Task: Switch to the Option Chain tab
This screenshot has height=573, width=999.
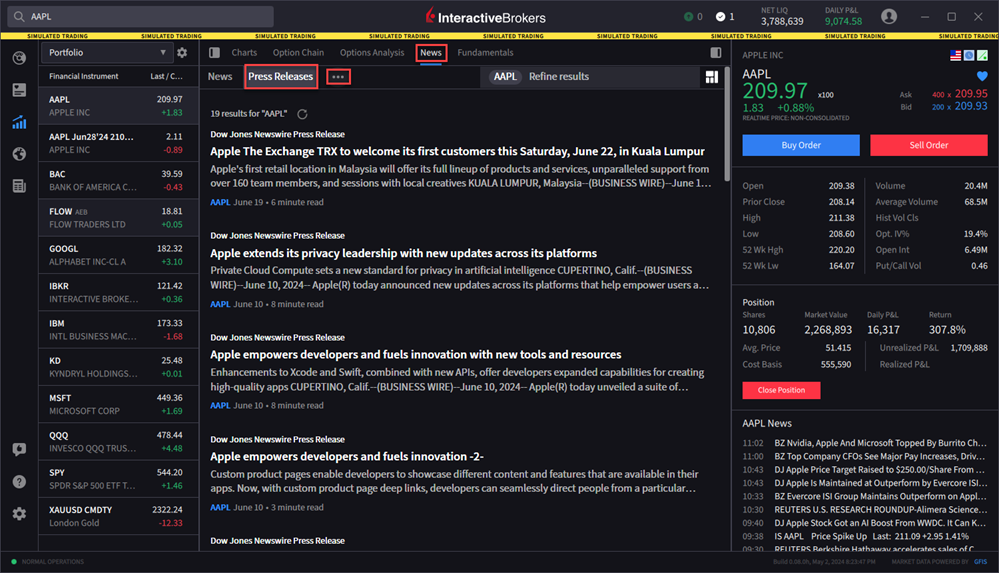Action: pyautogui.click(x=298, y=53)
